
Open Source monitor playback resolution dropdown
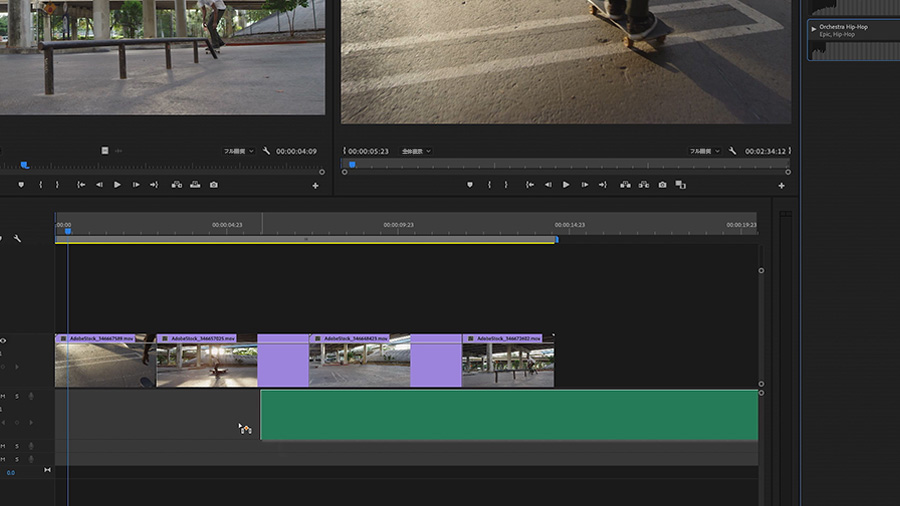pyautogui.click(x=237, y=151)
